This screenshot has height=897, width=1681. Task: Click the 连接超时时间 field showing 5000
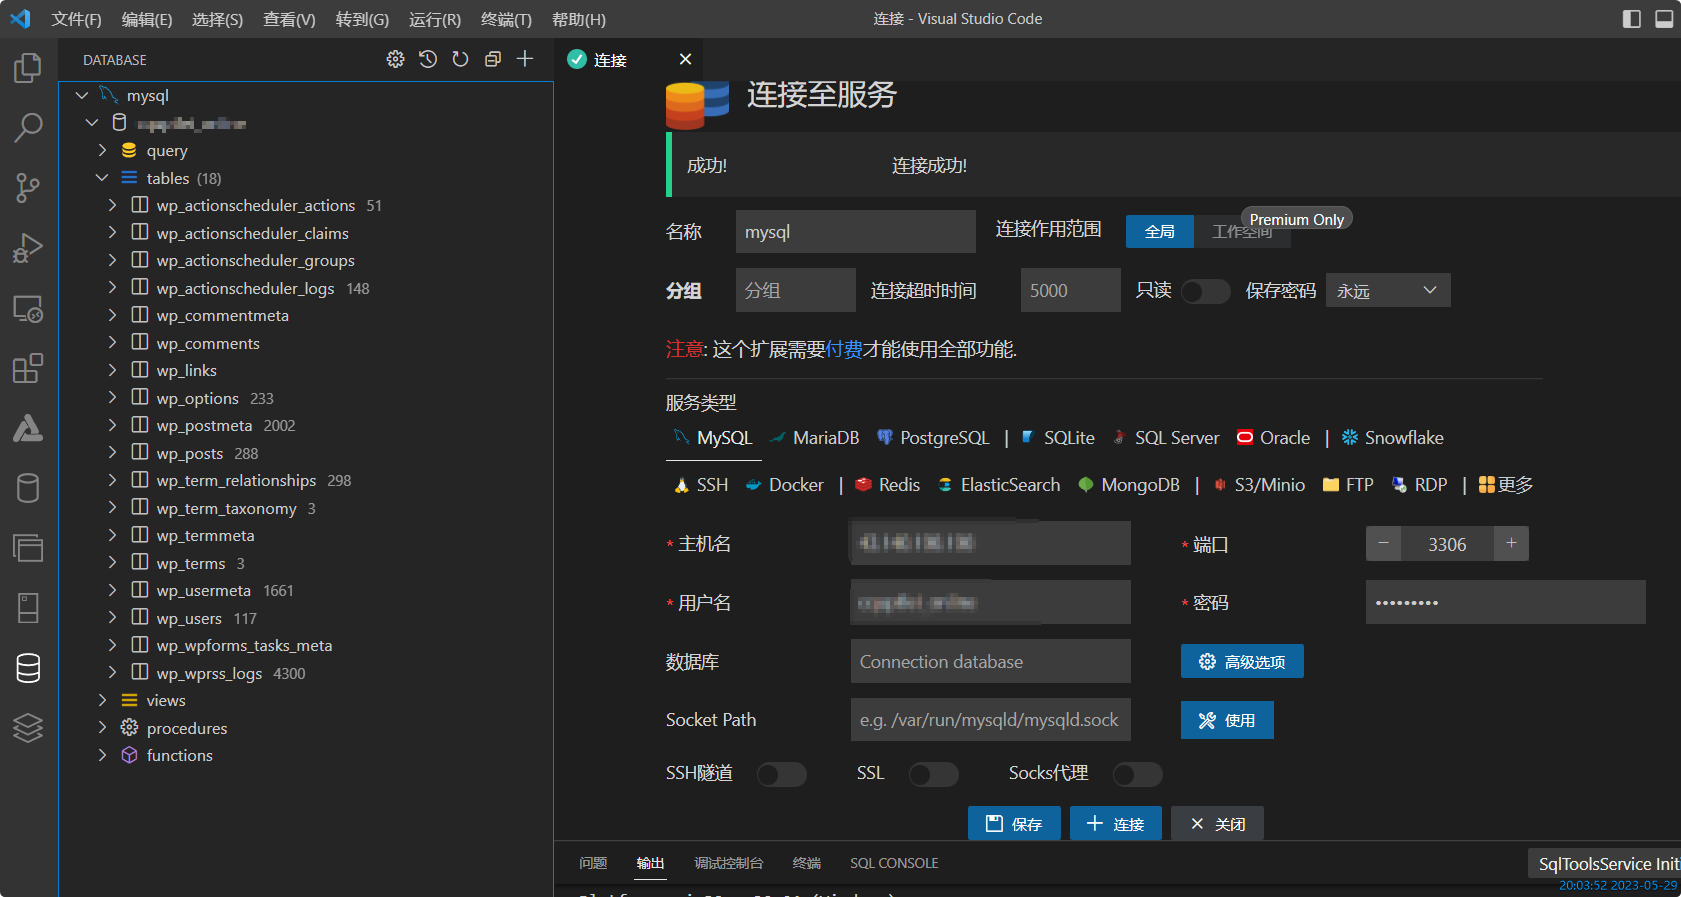tap(1070, 290)
